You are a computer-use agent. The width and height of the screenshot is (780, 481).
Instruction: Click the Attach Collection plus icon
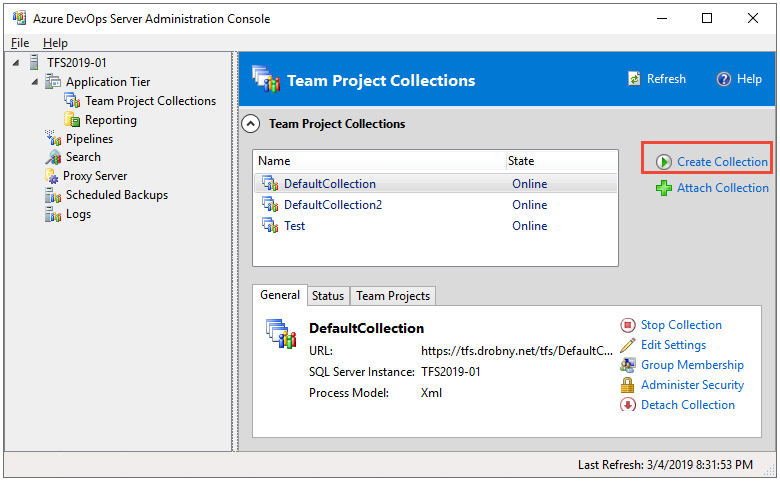point(664,188)
